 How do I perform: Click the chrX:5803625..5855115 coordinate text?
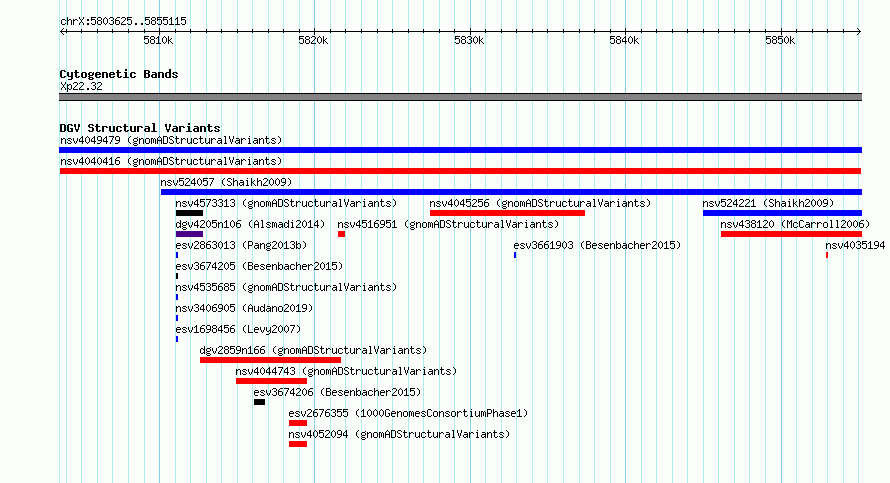123,22
